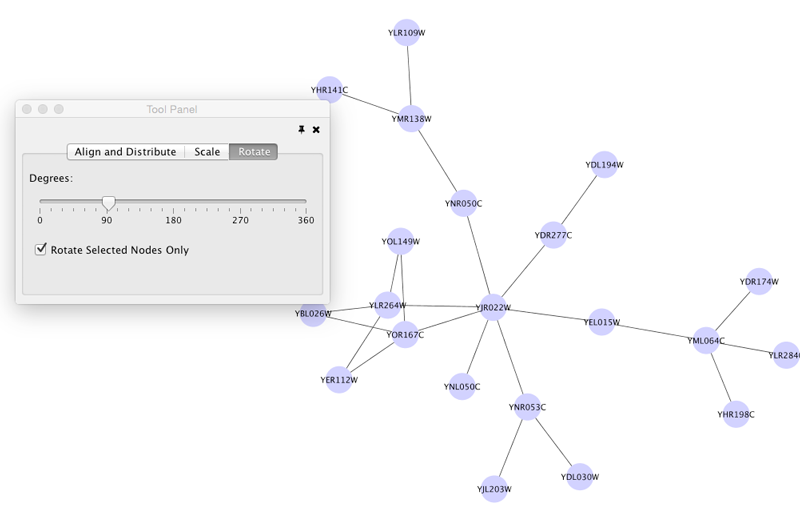Pick the YDR277C node
This screenshot has height=517, width=800.
coord(553,235)
